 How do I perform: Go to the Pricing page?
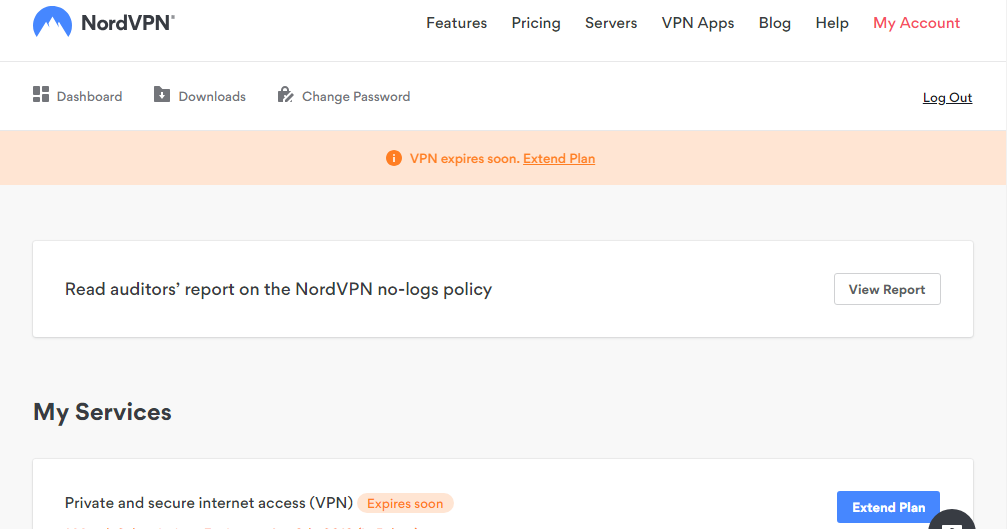tap(536, 23)
